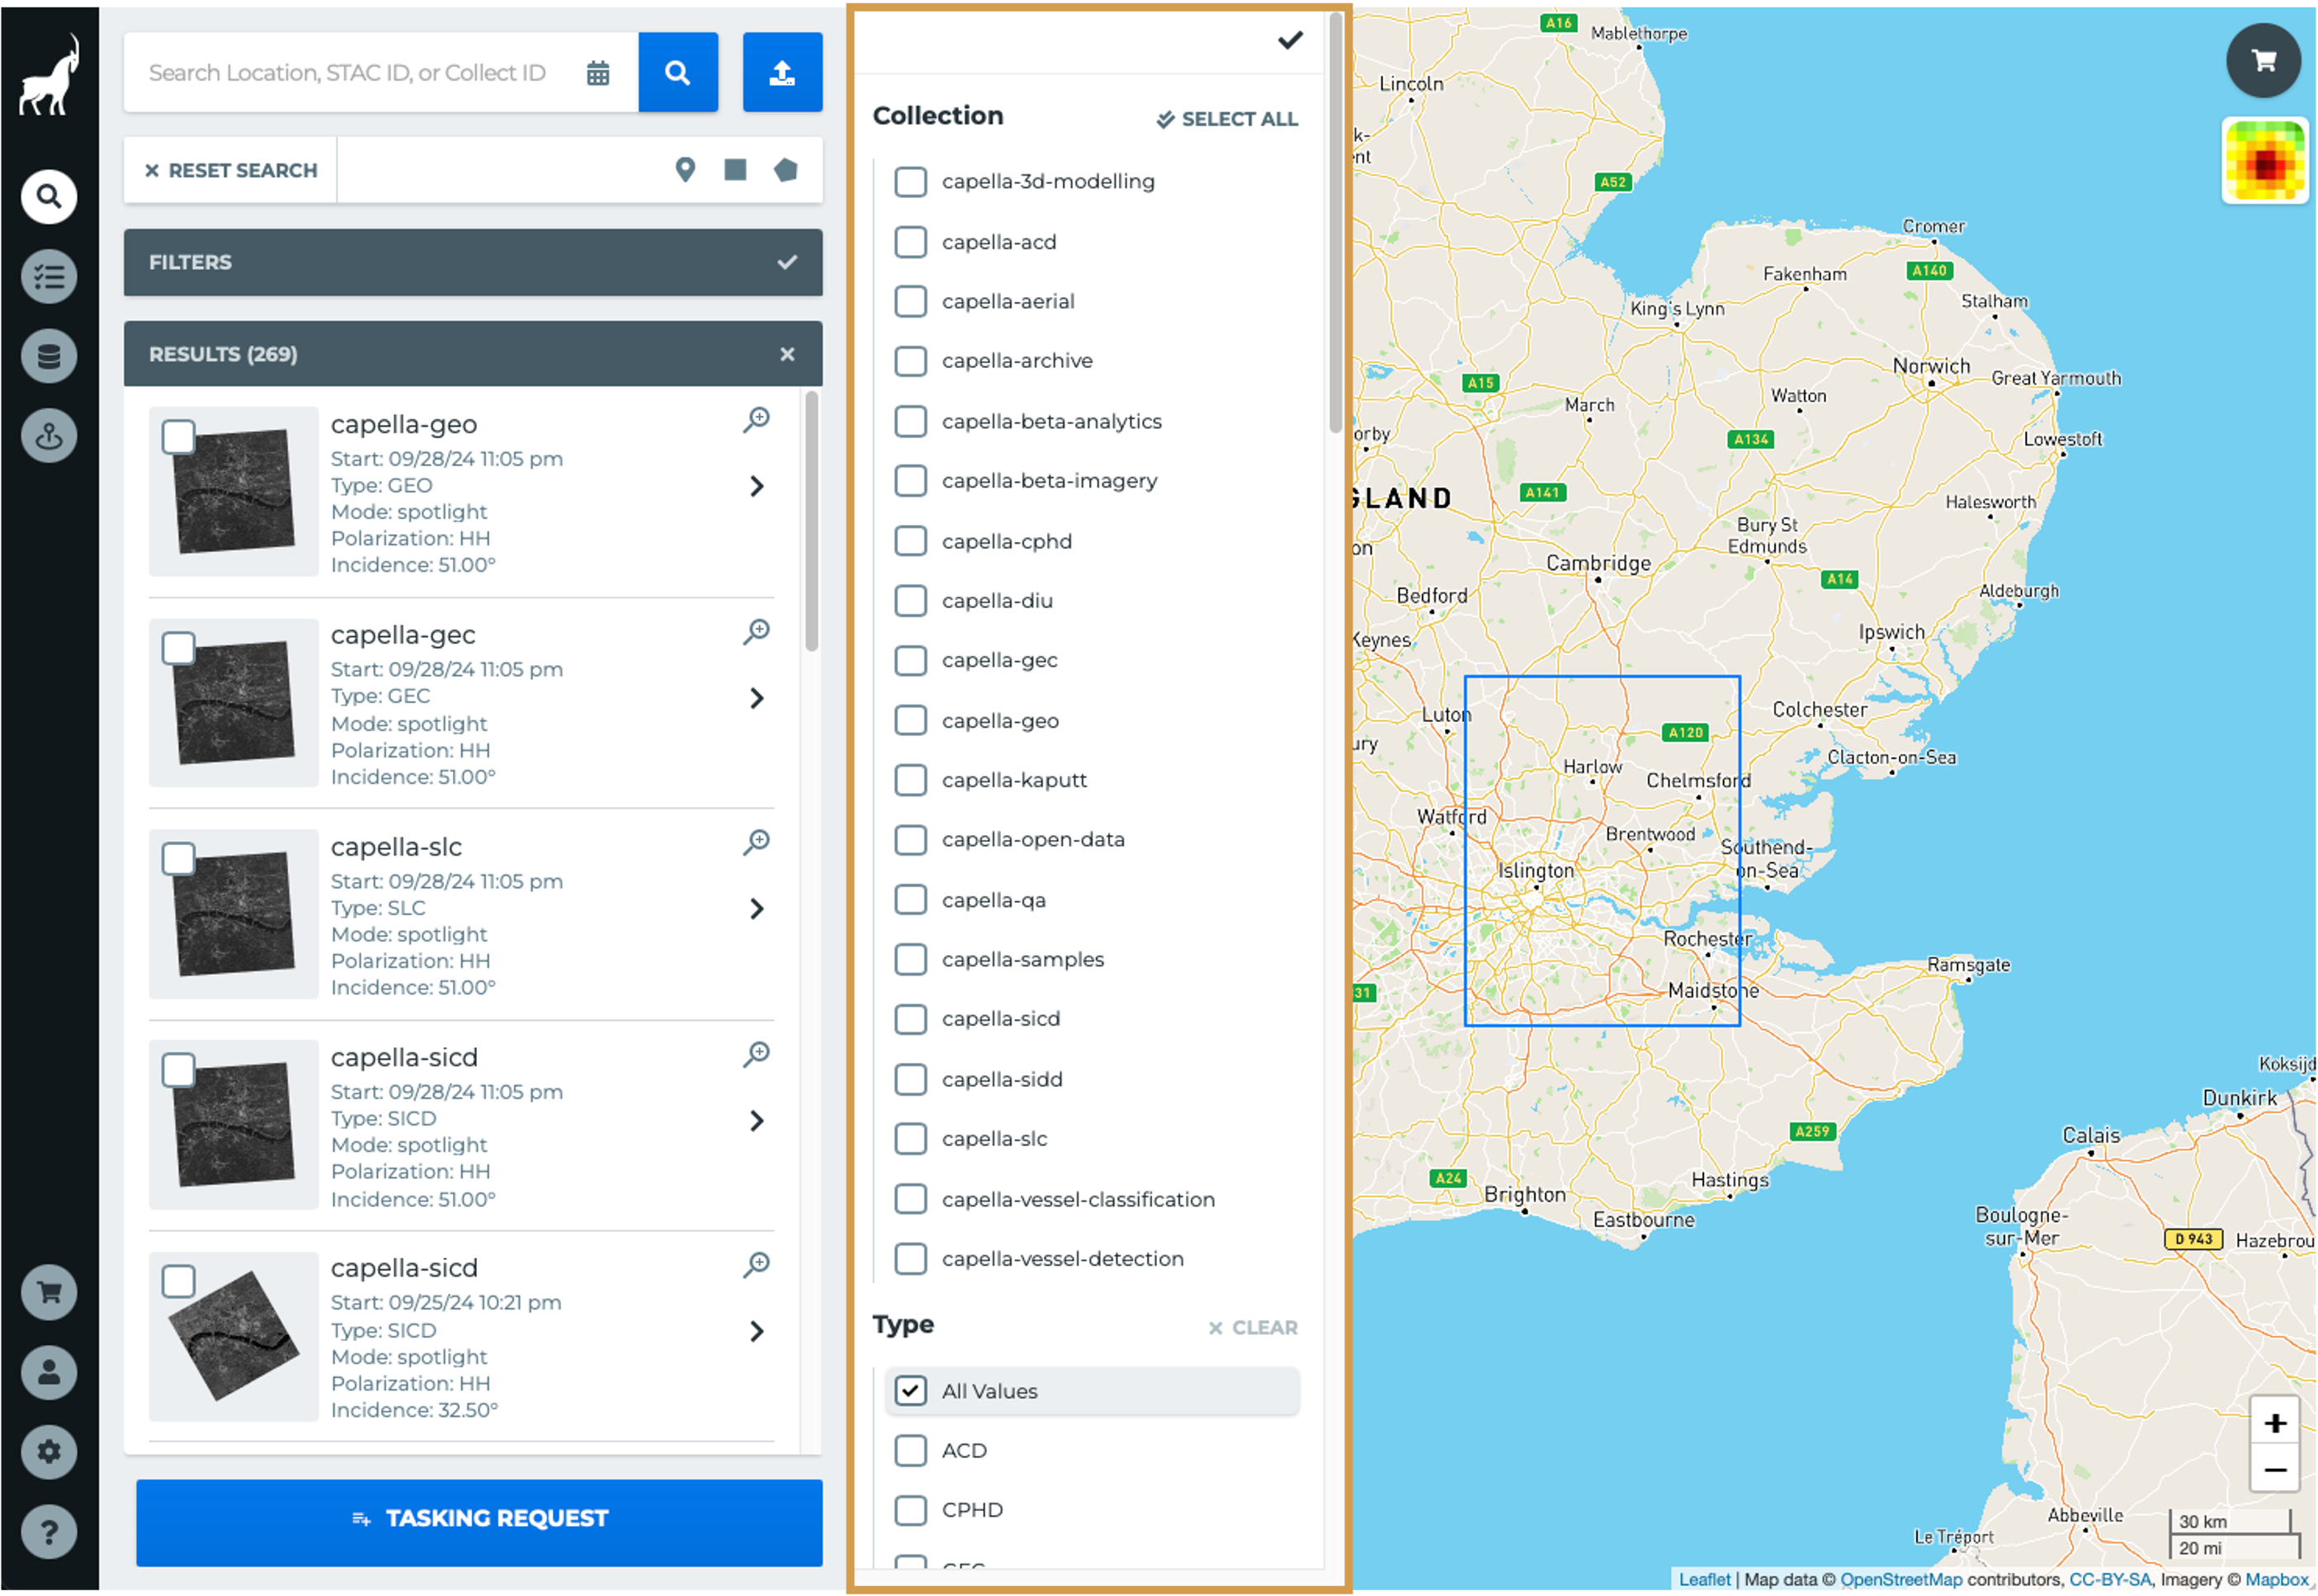Open the task list sidebar icon
The height and width of the screenshot is (1596, 2318).
pos(49,276)
